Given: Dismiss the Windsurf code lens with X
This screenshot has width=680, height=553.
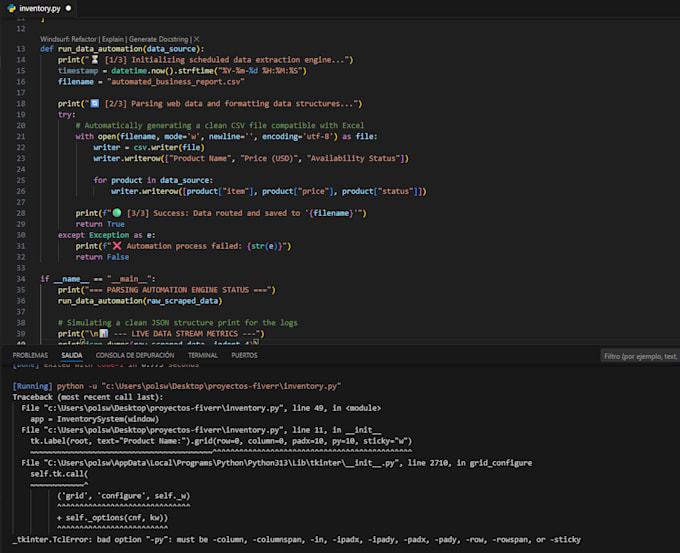Looking at the screenshot, I should (x=196, y=39).
